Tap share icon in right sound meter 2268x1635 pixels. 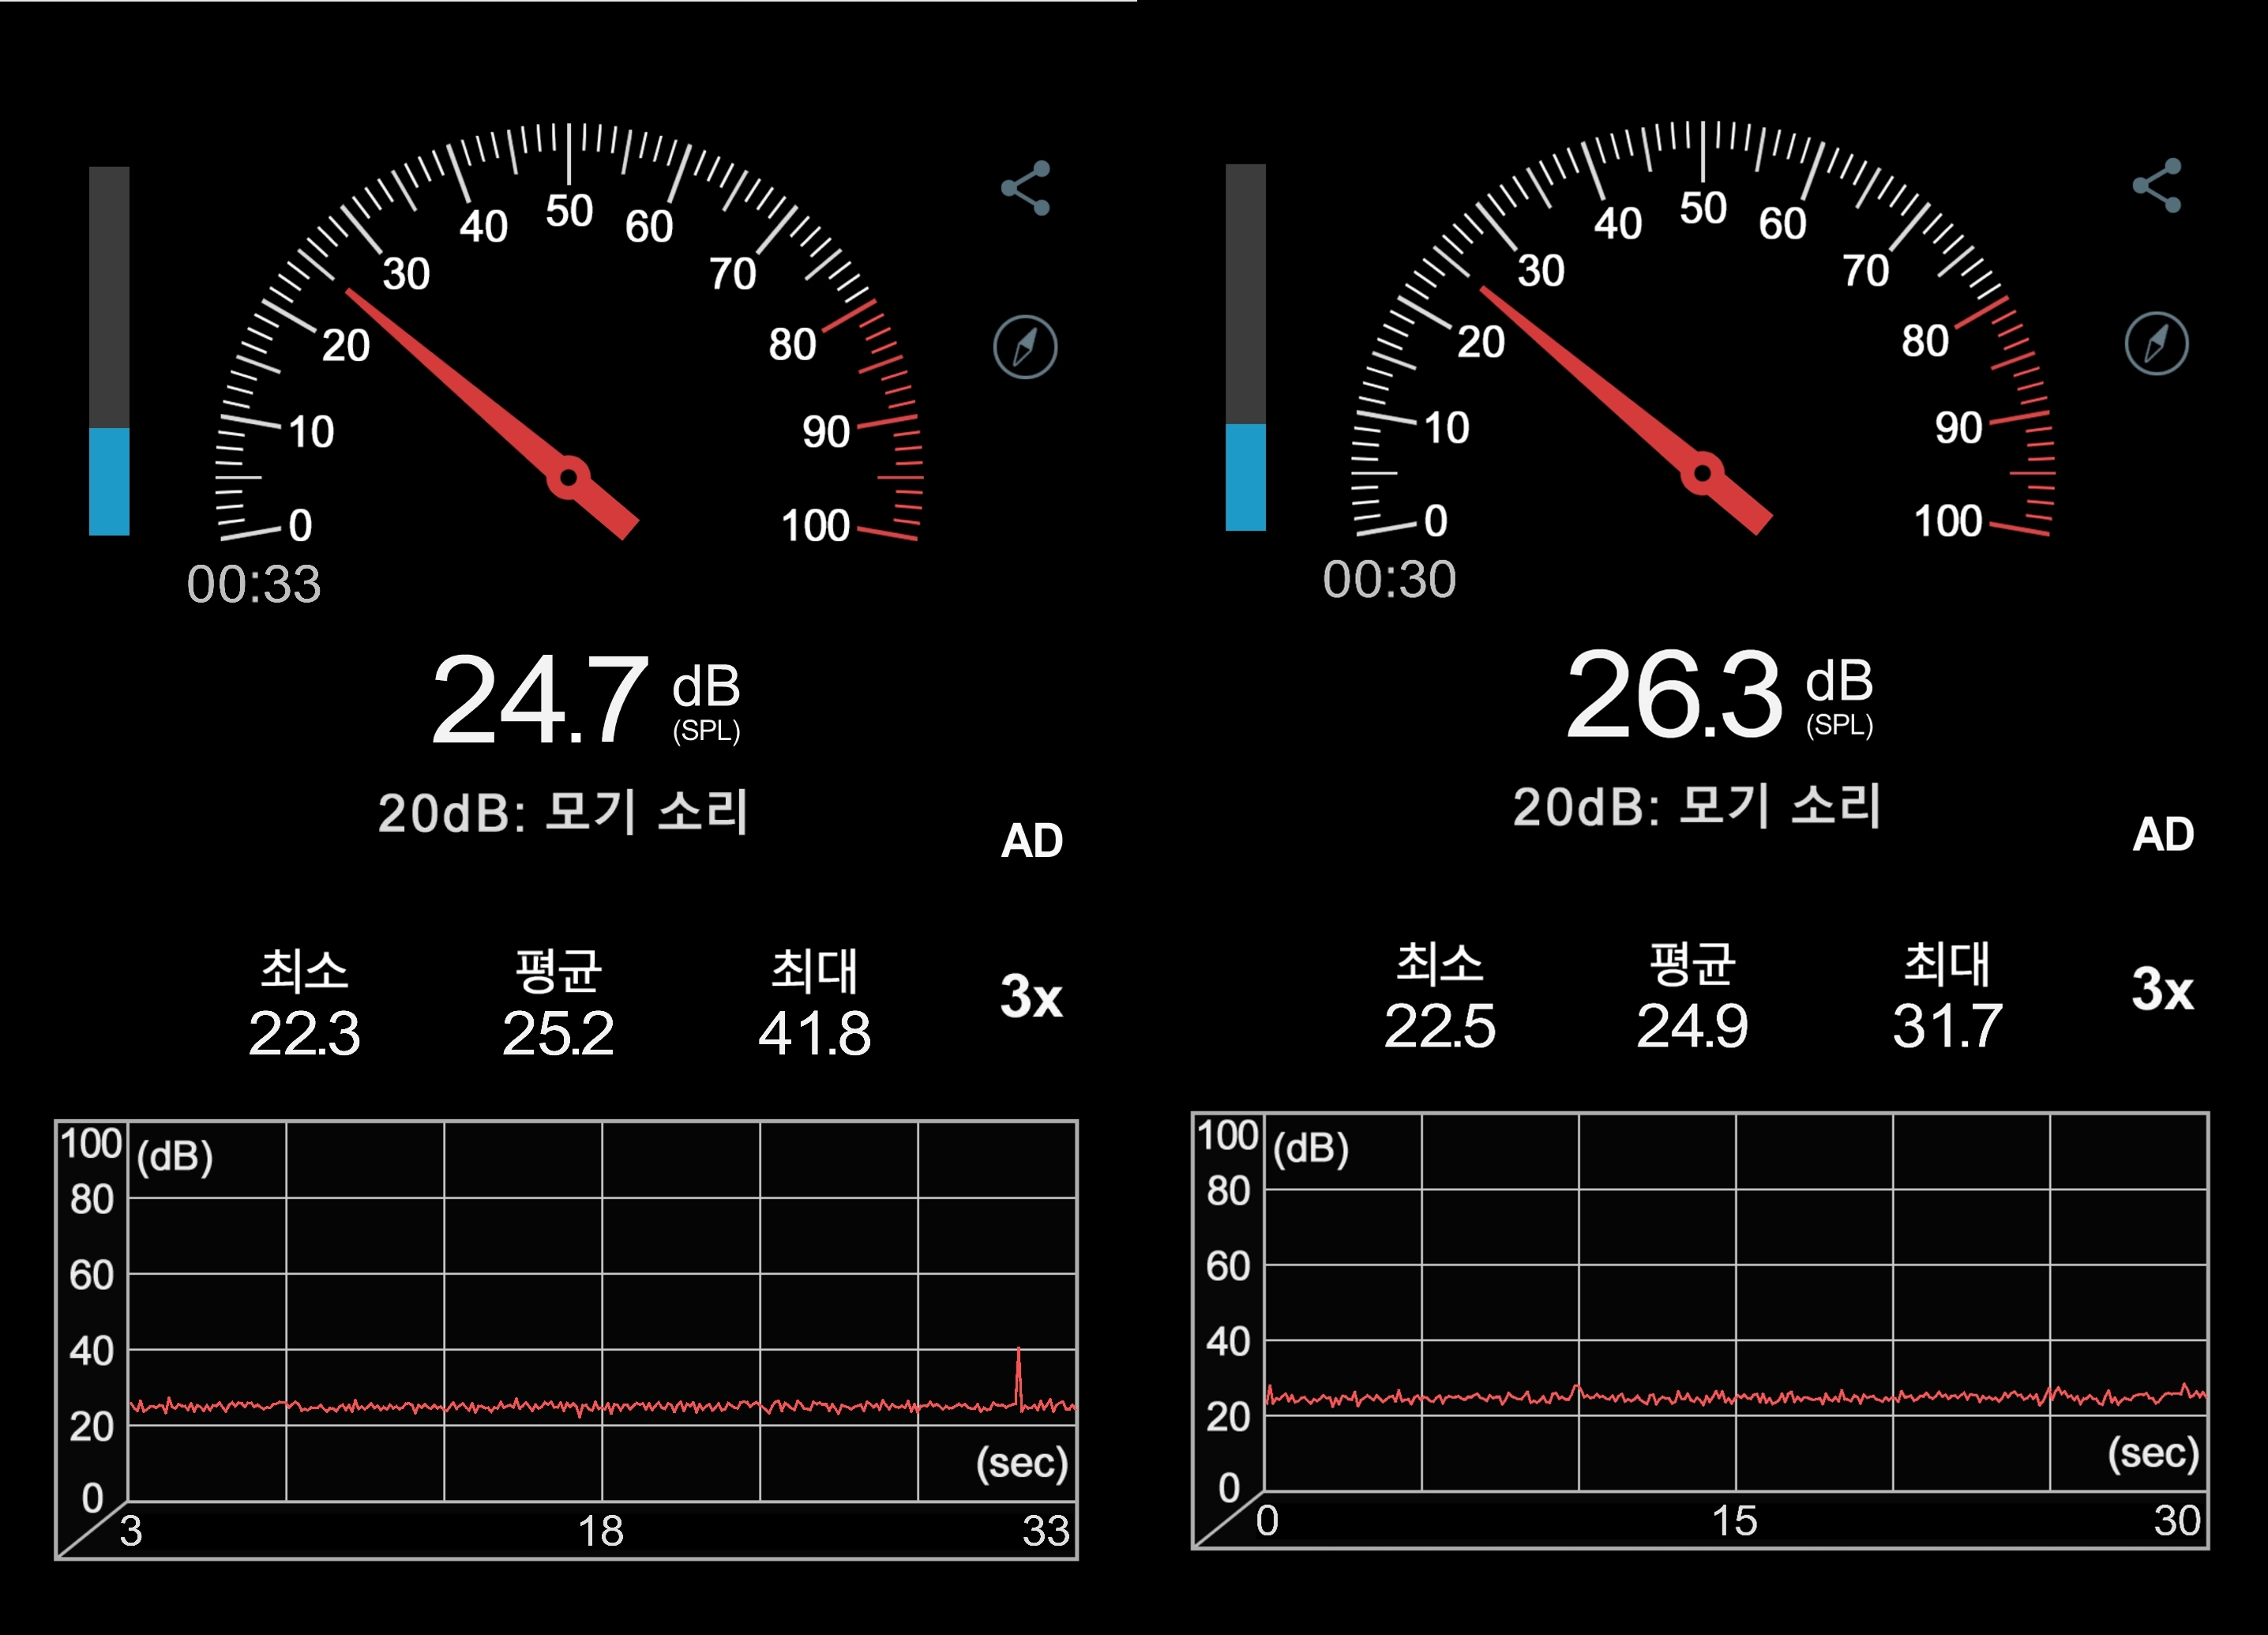click(2157, 185)
